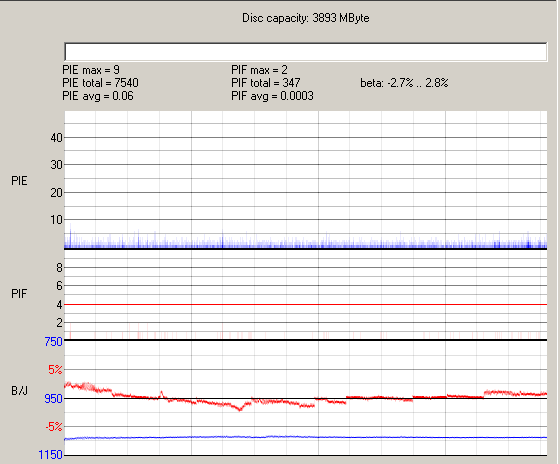Click the empty white progress bar field
560x464 pixels.
(306, 52)
